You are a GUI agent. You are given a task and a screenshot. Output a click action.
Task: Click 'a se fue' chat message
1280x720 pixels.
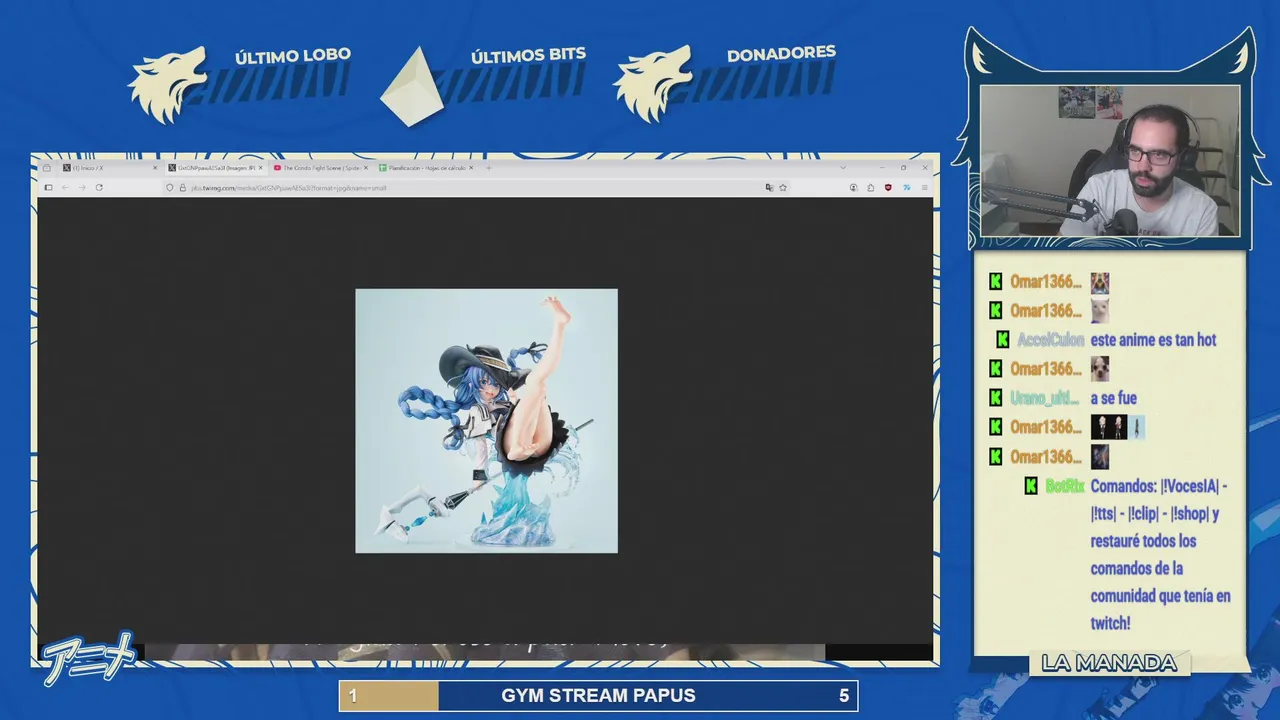point(1113,398)
